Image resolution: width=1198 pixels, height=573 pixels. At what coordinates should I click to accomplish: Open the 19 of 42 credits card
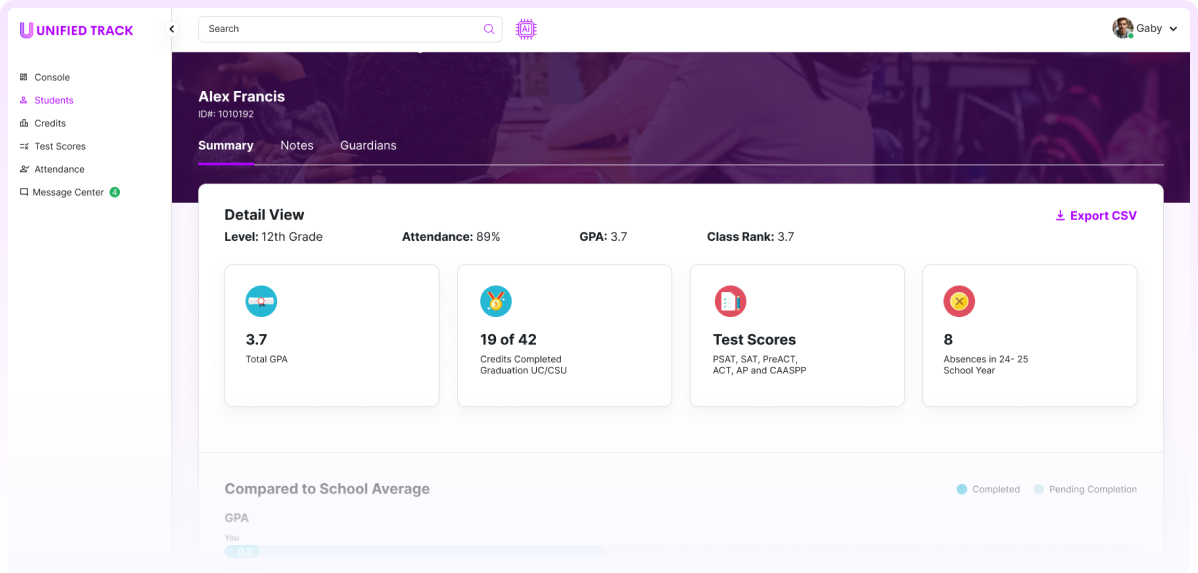[x=565, y=335]
